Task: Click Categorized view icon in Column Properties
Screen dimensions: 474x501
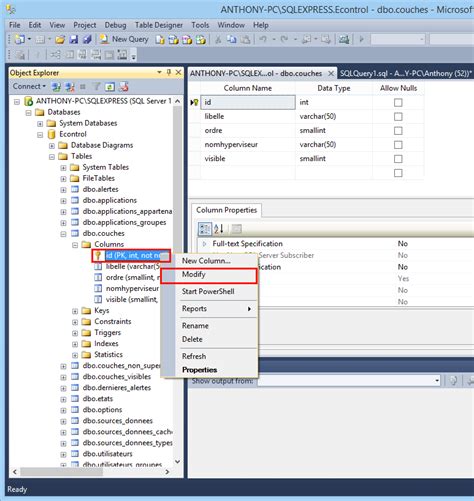Action: click(205, 229)
